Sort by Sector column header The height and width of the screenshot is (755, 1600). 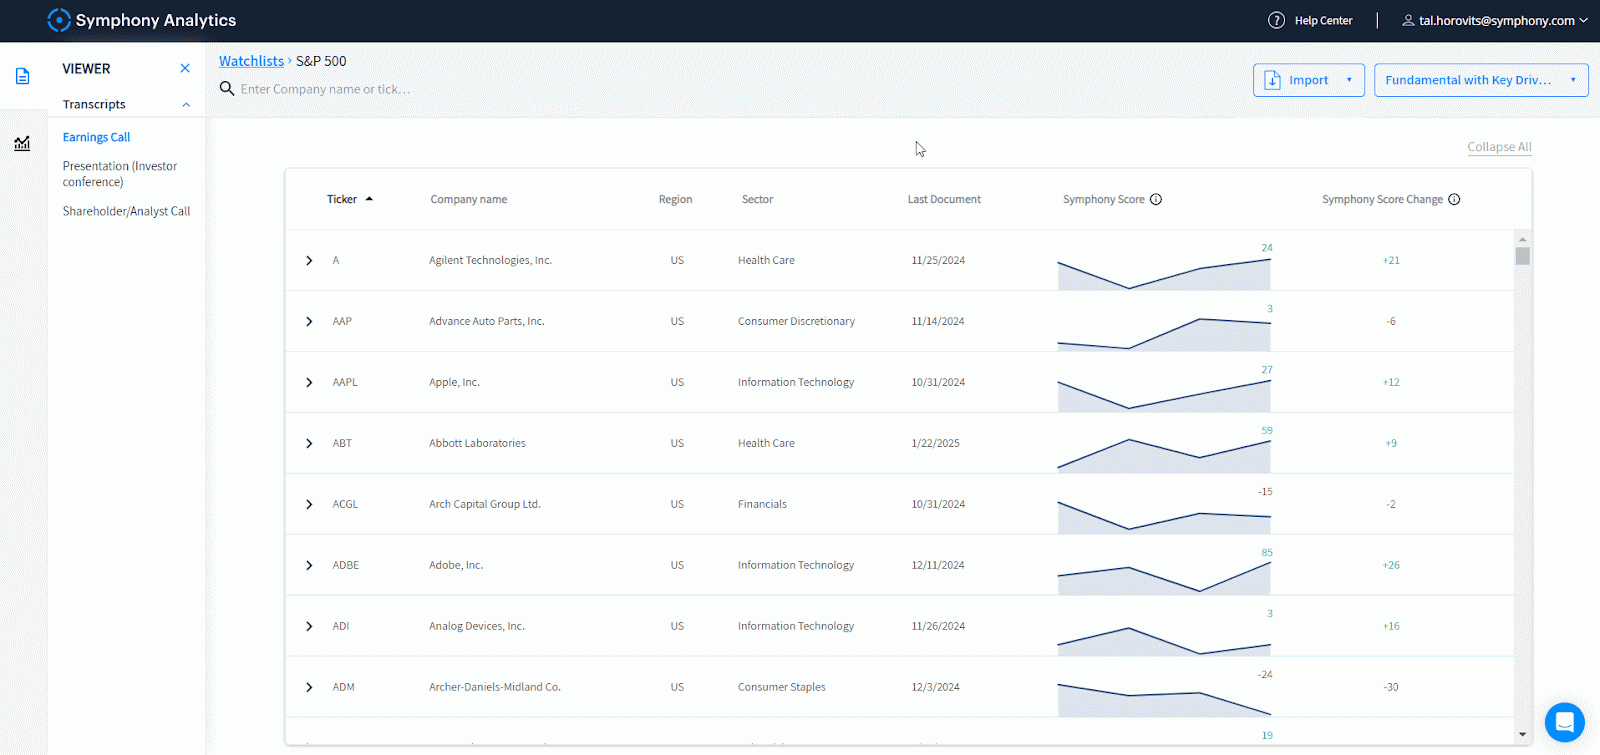click(x=757, y=199)
